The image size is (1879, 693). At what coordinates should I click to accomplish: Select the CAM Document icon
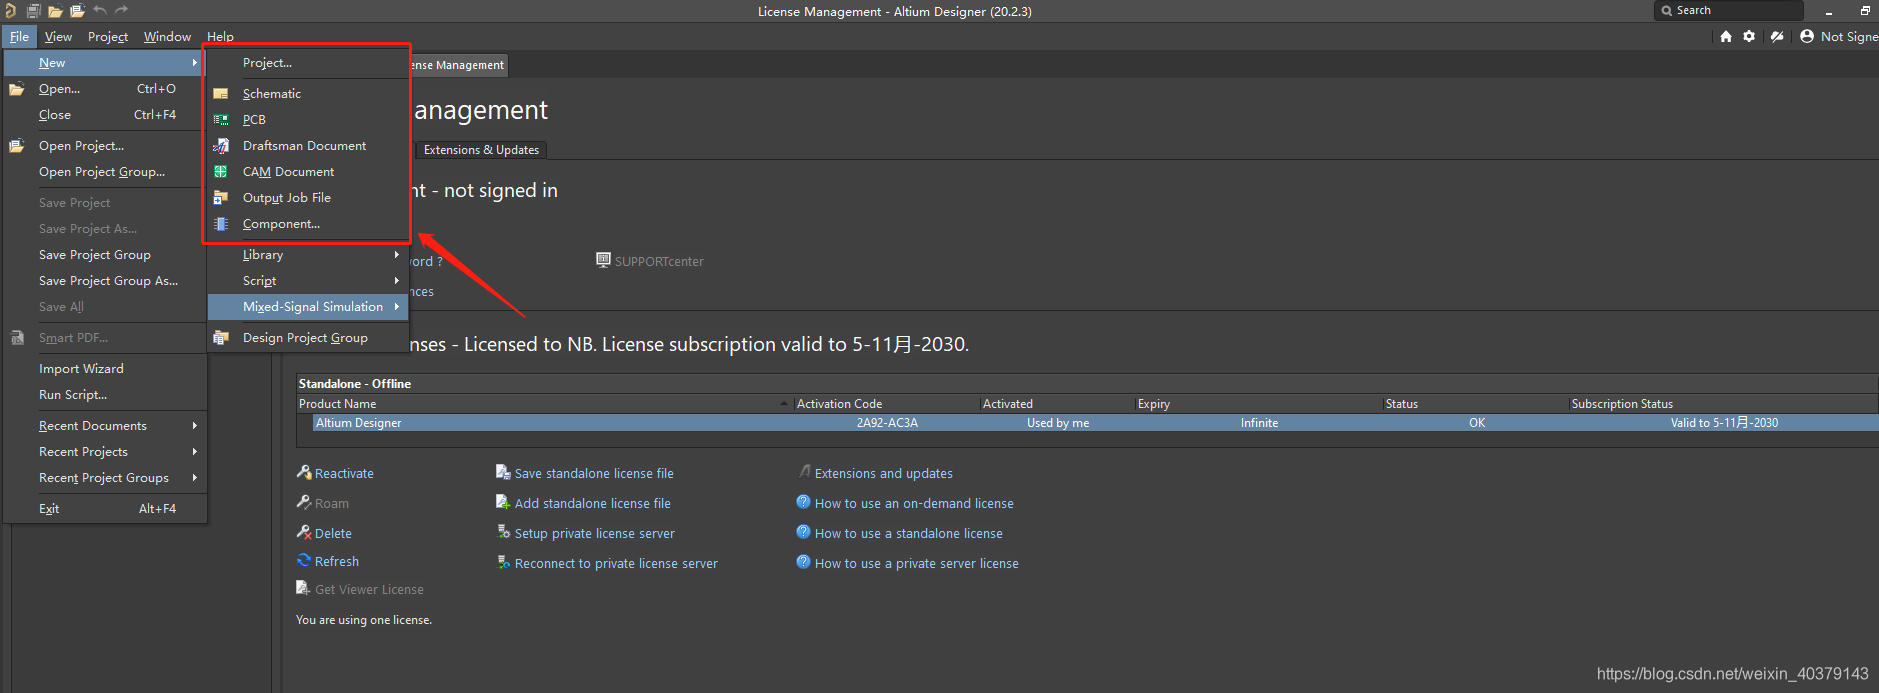[221, 171]
